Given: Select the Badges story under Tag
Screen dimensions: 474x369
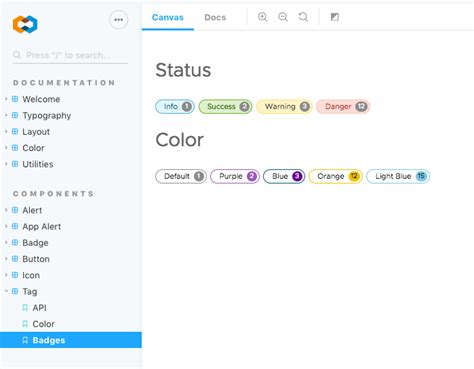Looking at the screenshot, I should [71, 340].
